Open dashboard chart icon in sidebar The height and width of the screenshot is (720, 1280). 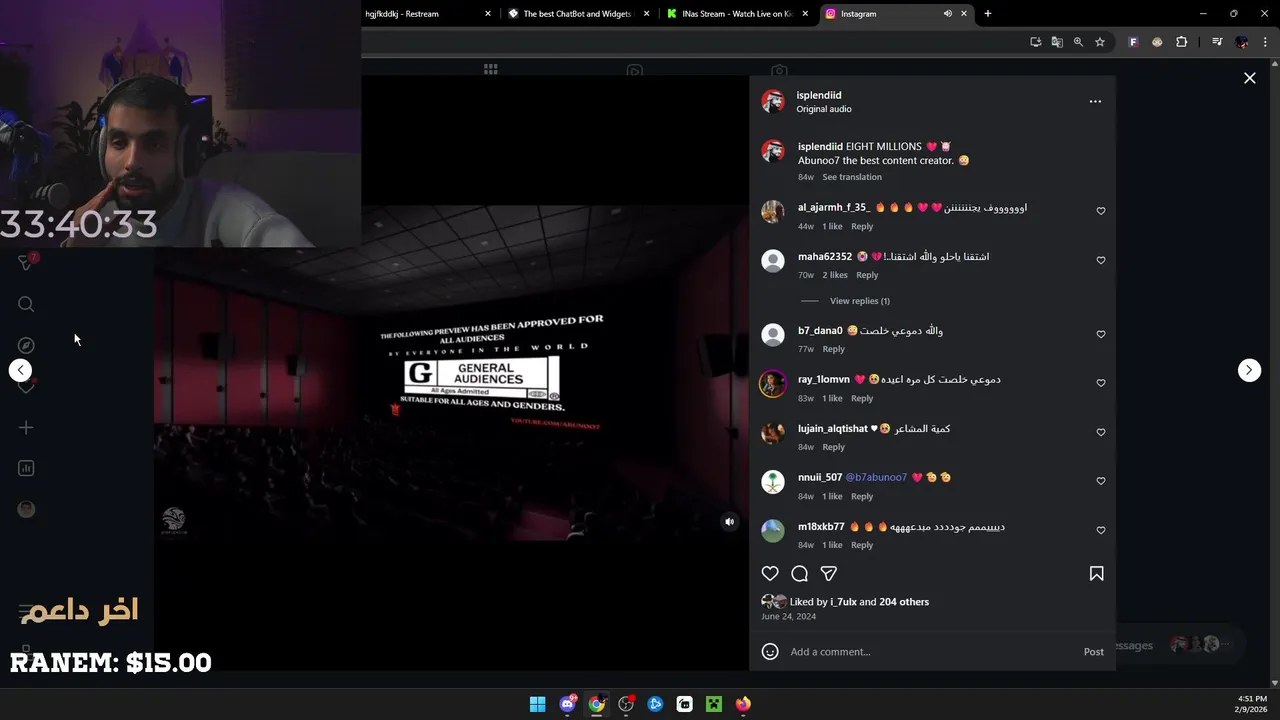point(26,468)
